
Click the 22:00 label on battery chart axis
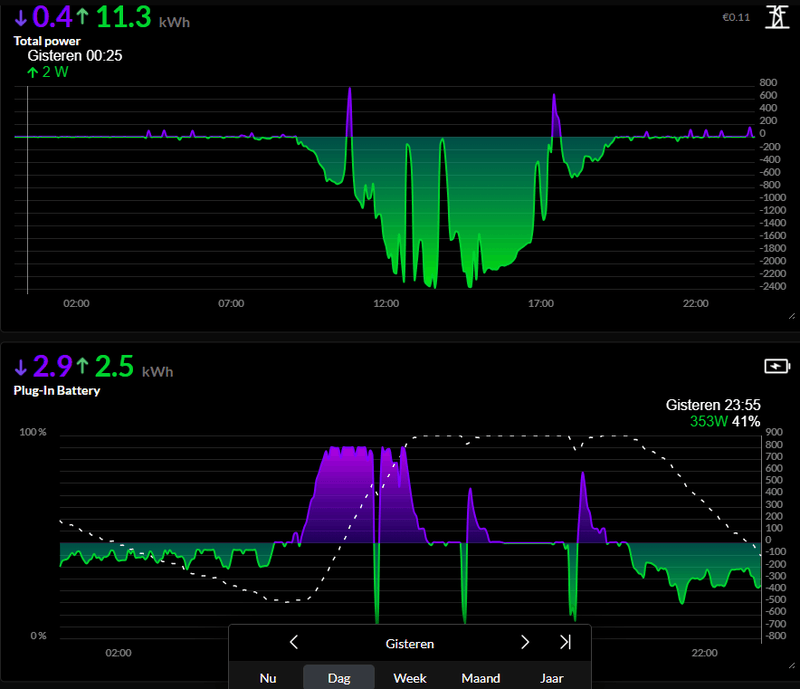pyautogui.click(x=705, y=653)
